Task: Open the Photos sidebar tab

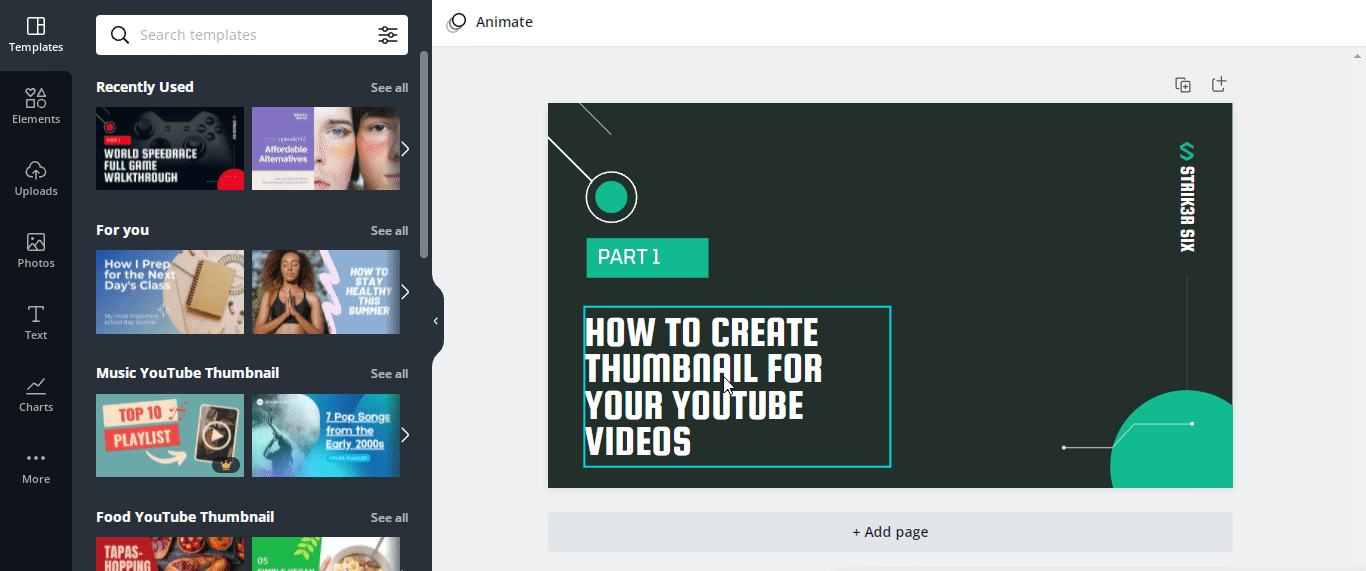Action: pos(36,251)
